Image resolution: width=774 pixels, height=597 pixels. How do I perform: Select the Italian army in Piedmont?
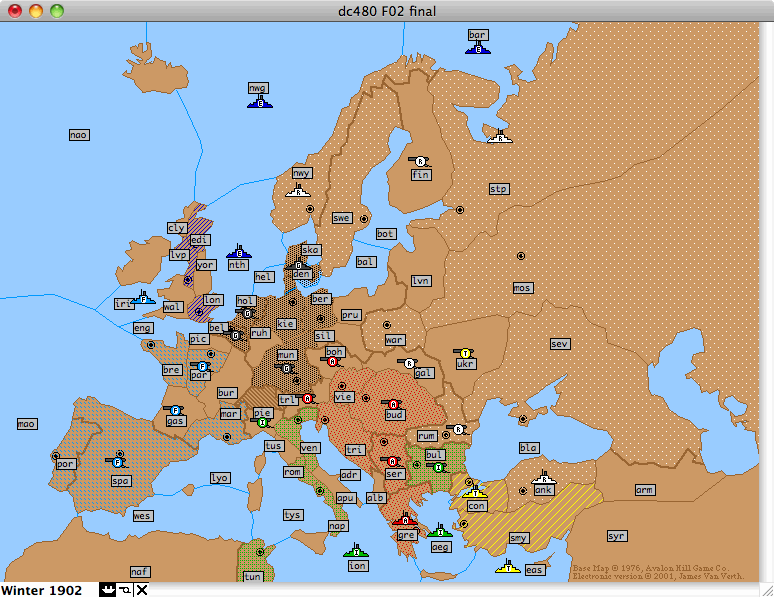click(x=262, y=422)
